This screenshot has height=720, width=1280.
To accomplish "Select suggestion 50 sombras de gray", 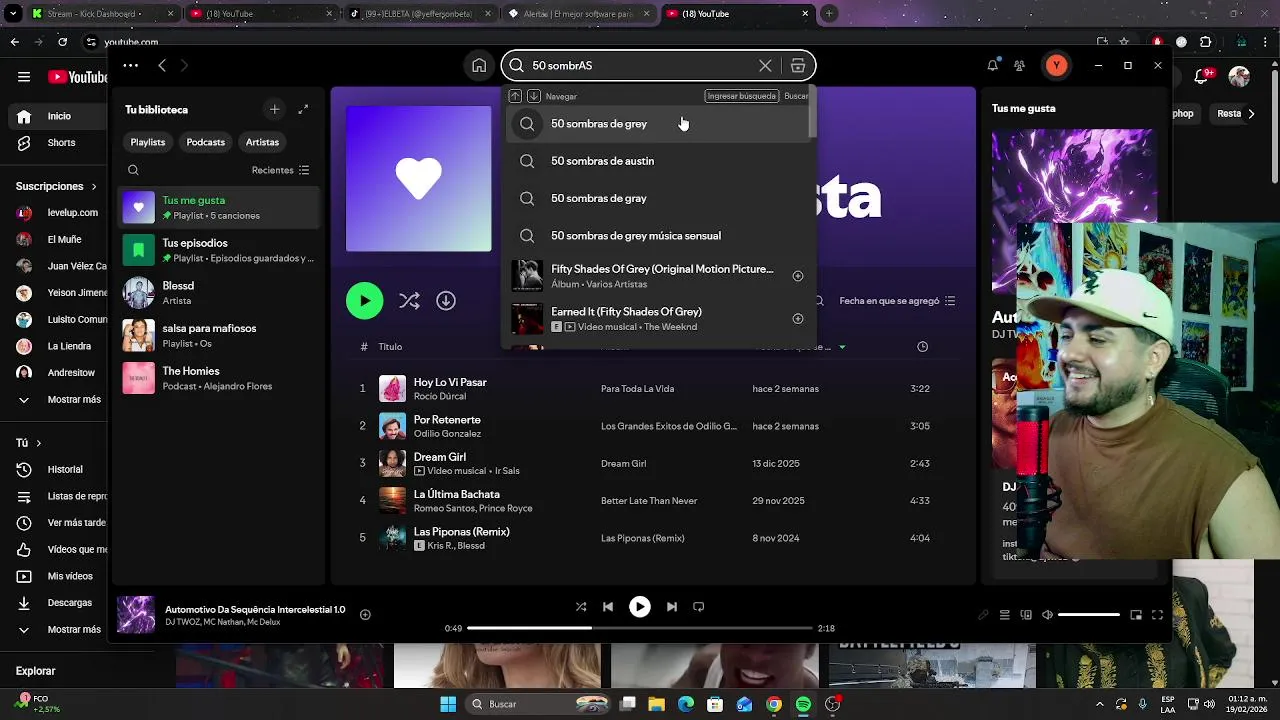I will coord(658,198).
